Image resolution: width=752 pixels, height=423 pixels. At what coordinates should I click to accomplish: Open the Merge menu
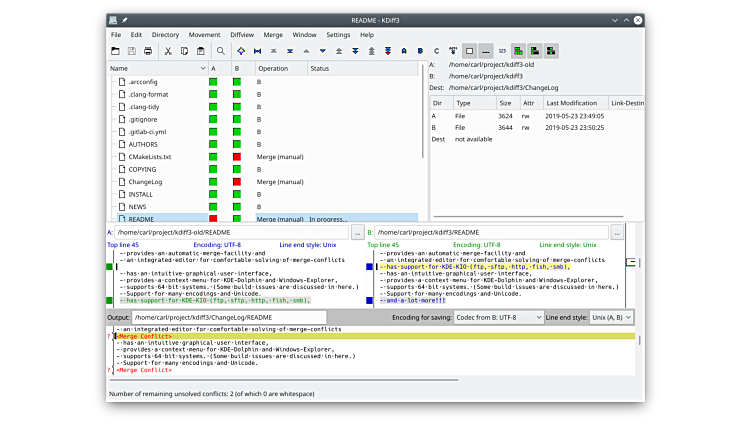click(x=272, y=34)
